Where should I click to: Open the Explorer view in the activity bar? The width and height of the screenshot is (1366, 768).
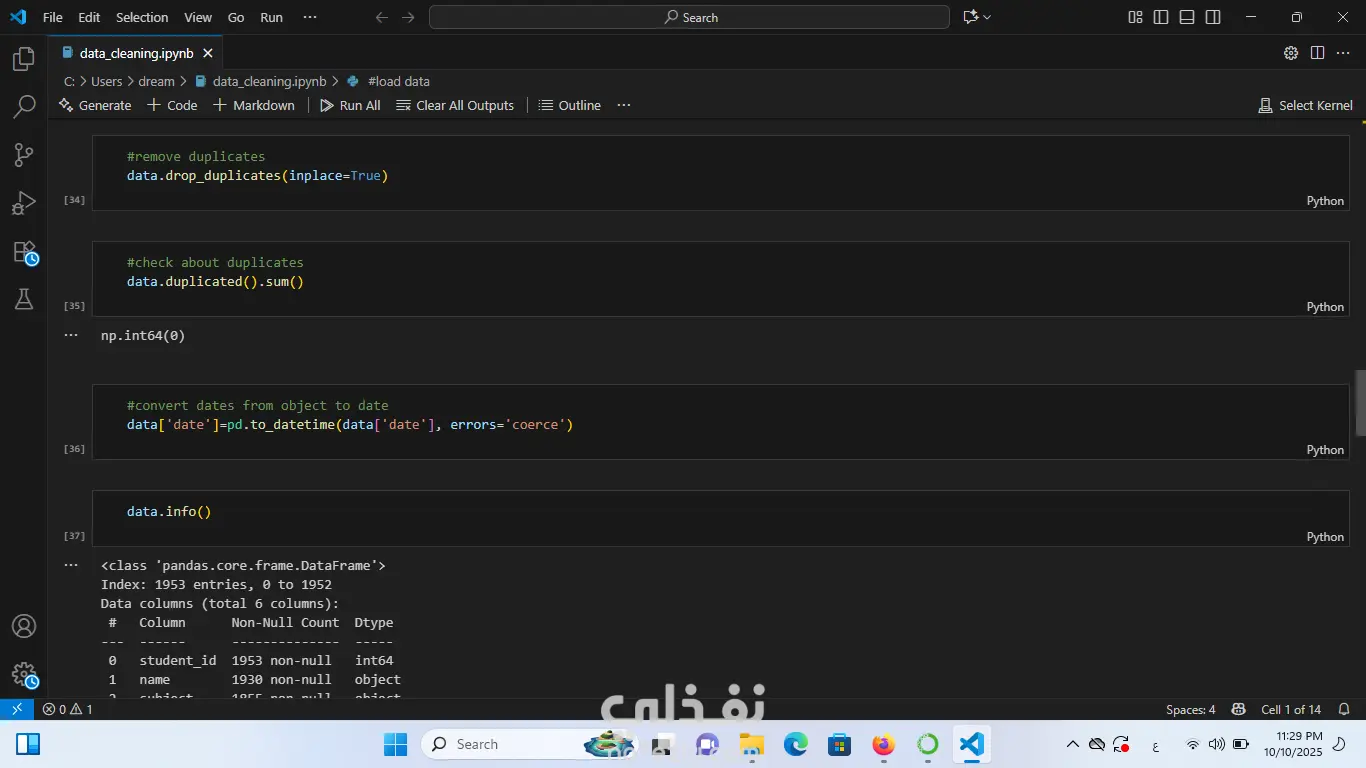coord(24,59)
